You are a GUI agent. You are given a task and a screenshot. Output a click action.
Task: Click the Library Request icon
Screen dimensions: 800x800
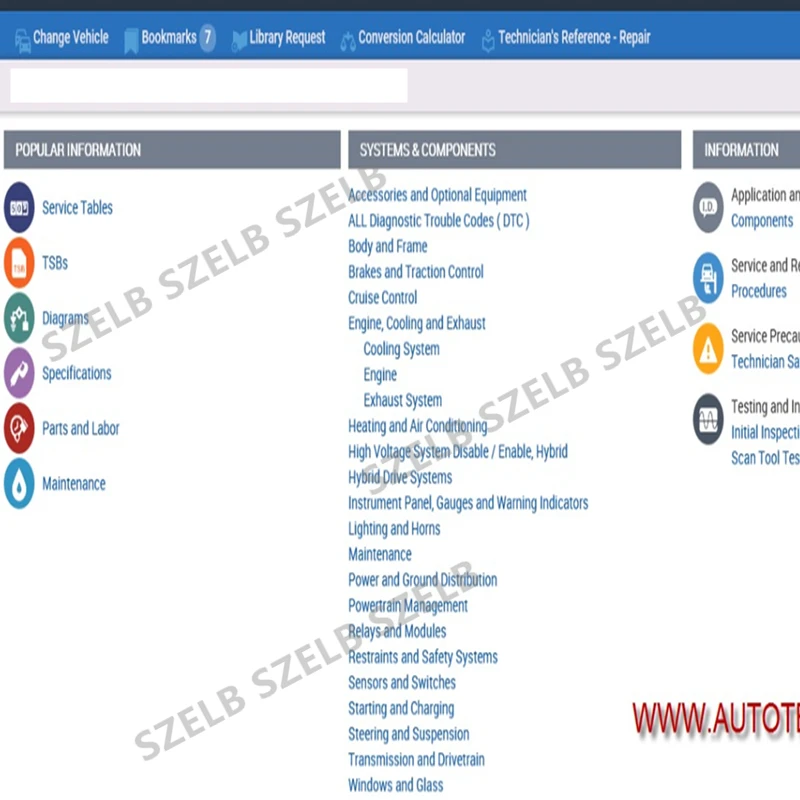click(x=239, y=40)
